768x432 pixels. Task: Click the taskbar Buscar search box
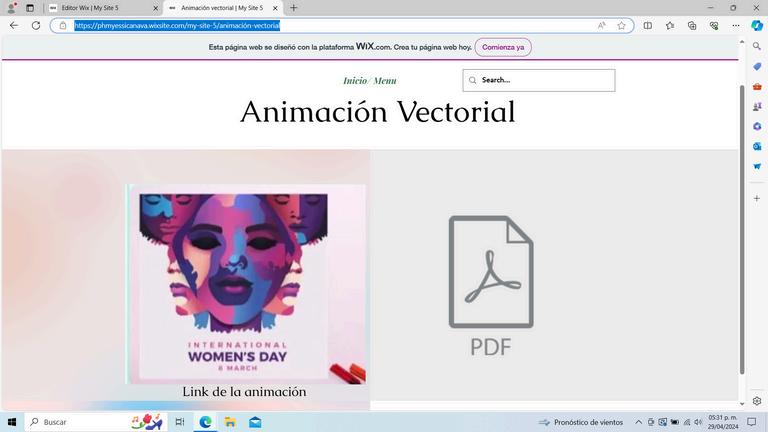96,422
